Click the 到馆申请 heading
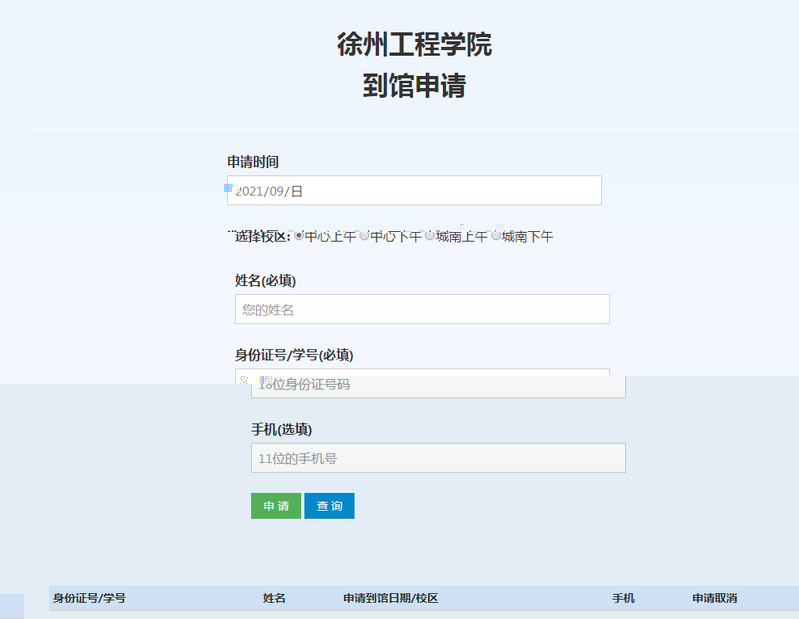This screenshot has height=619, width=799. 414,86
